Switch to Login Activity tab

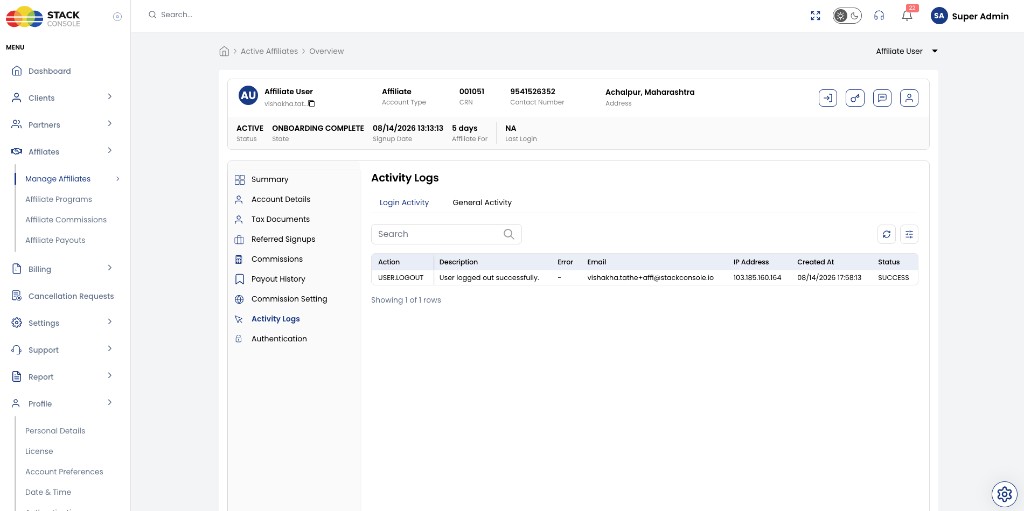pos(404,203)
